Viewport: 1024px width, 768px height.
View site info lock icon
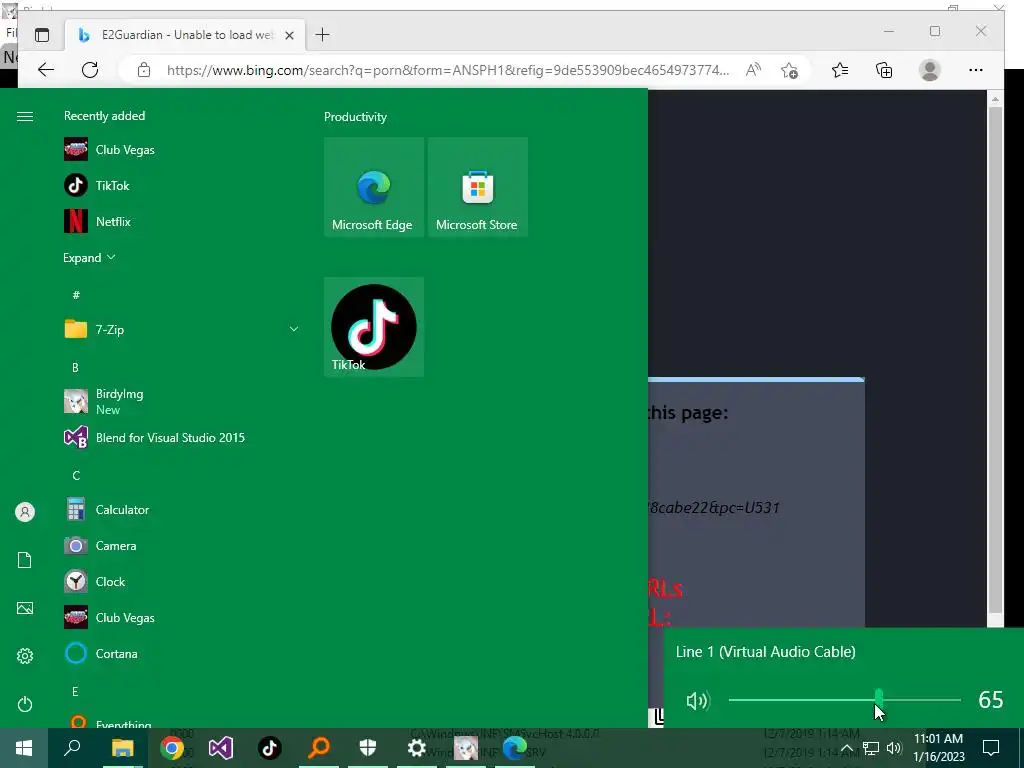[144, 70]
